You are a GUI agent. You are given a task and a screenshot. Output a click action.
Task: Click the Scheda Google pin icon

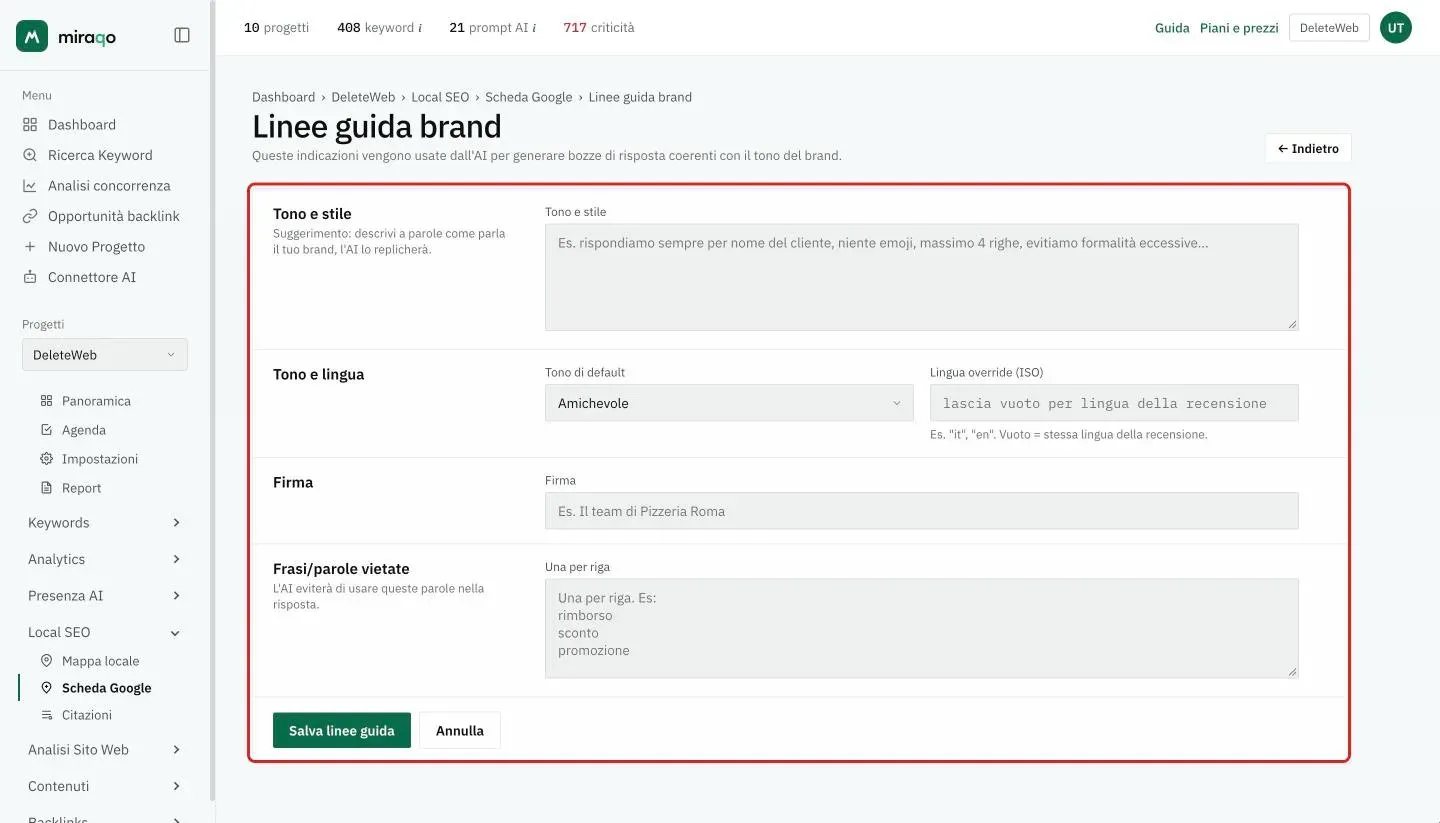pos(46,688)
